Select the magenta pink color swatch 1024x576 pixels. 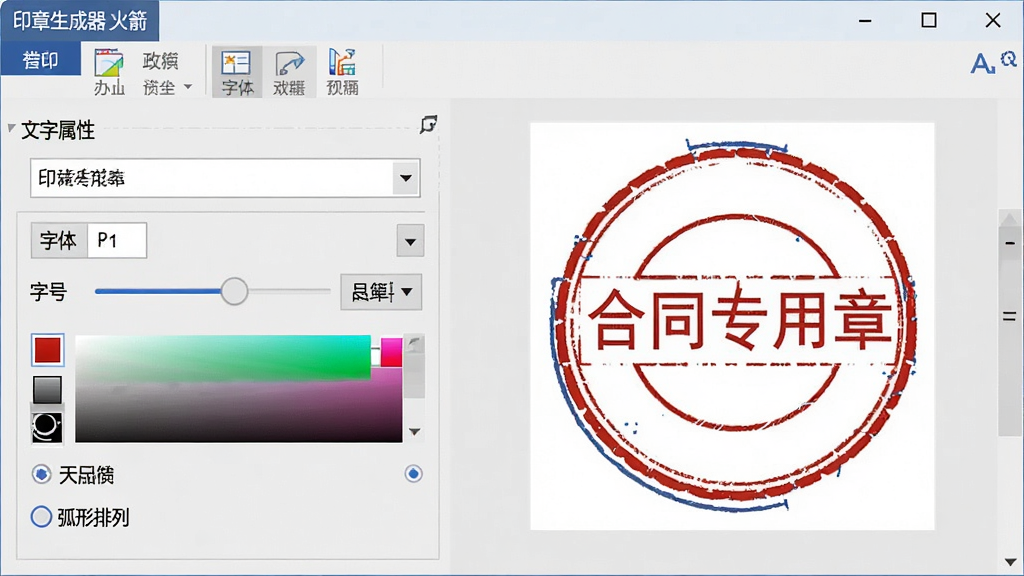coord(391,352)
